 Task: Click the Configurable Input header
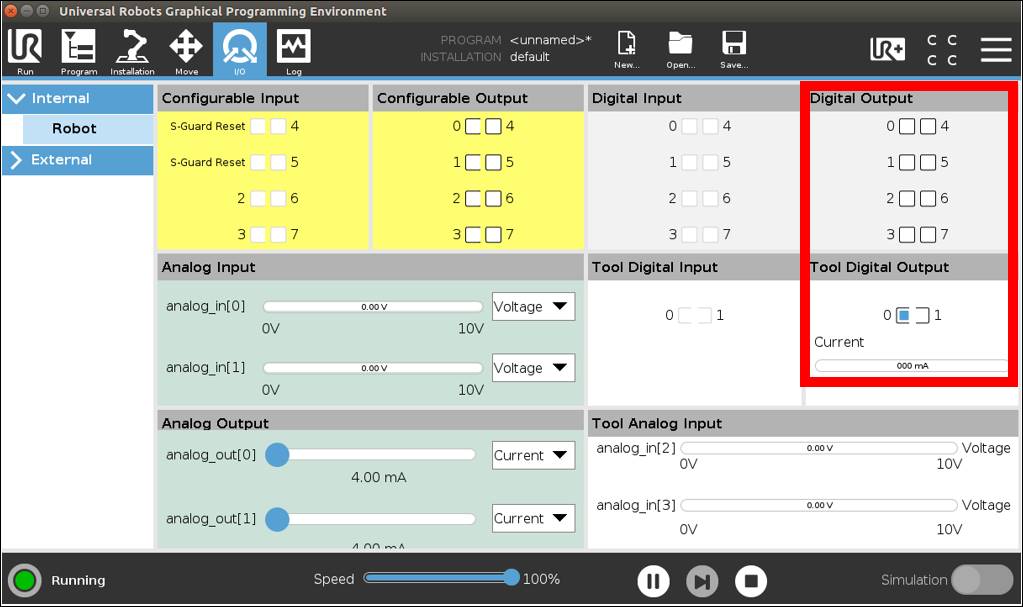coord(230,99)
